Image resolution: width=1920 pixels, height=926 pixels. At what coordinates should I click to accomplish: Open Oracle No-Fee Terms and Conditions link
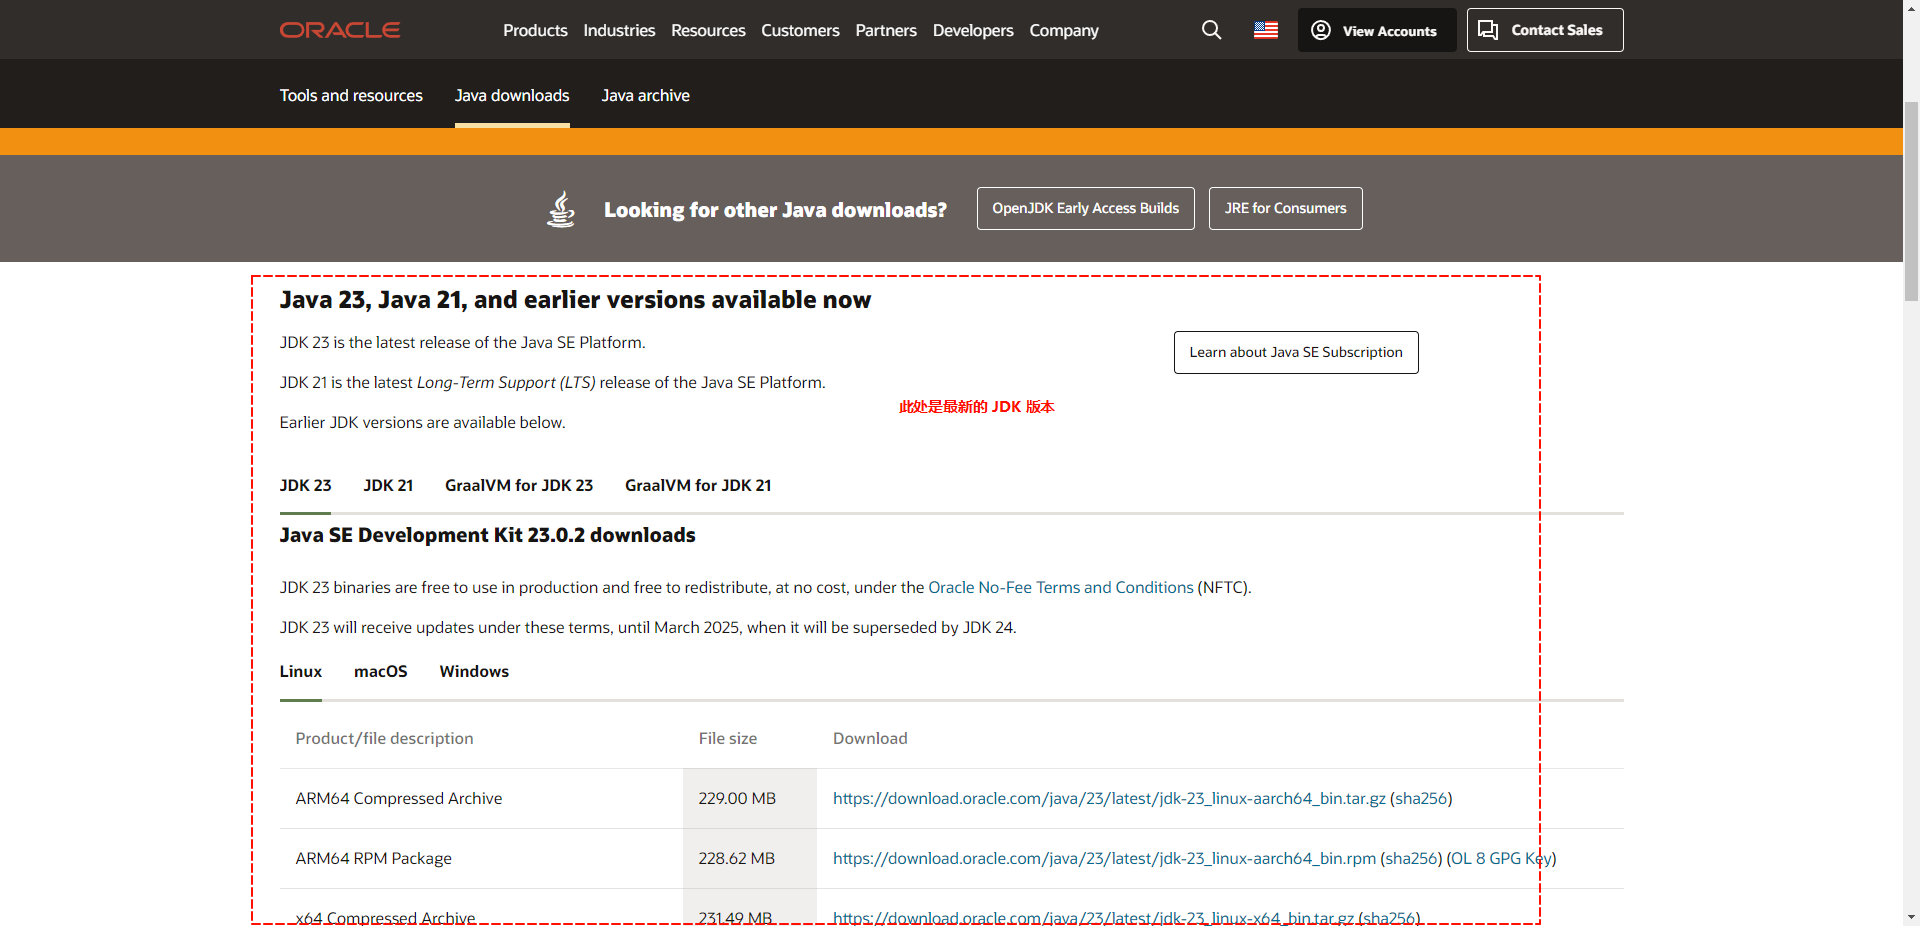click(1060, 587)
